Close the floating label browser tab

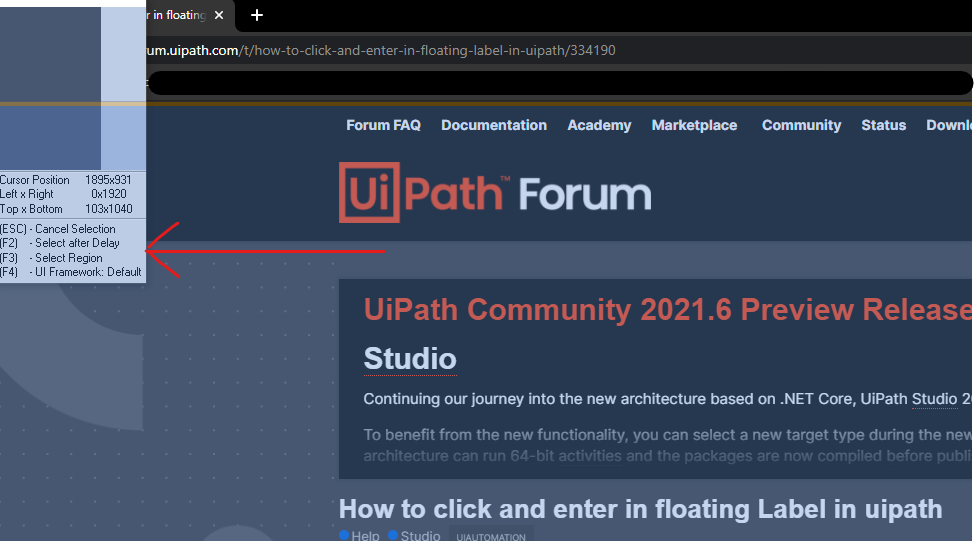click(219, 15)
